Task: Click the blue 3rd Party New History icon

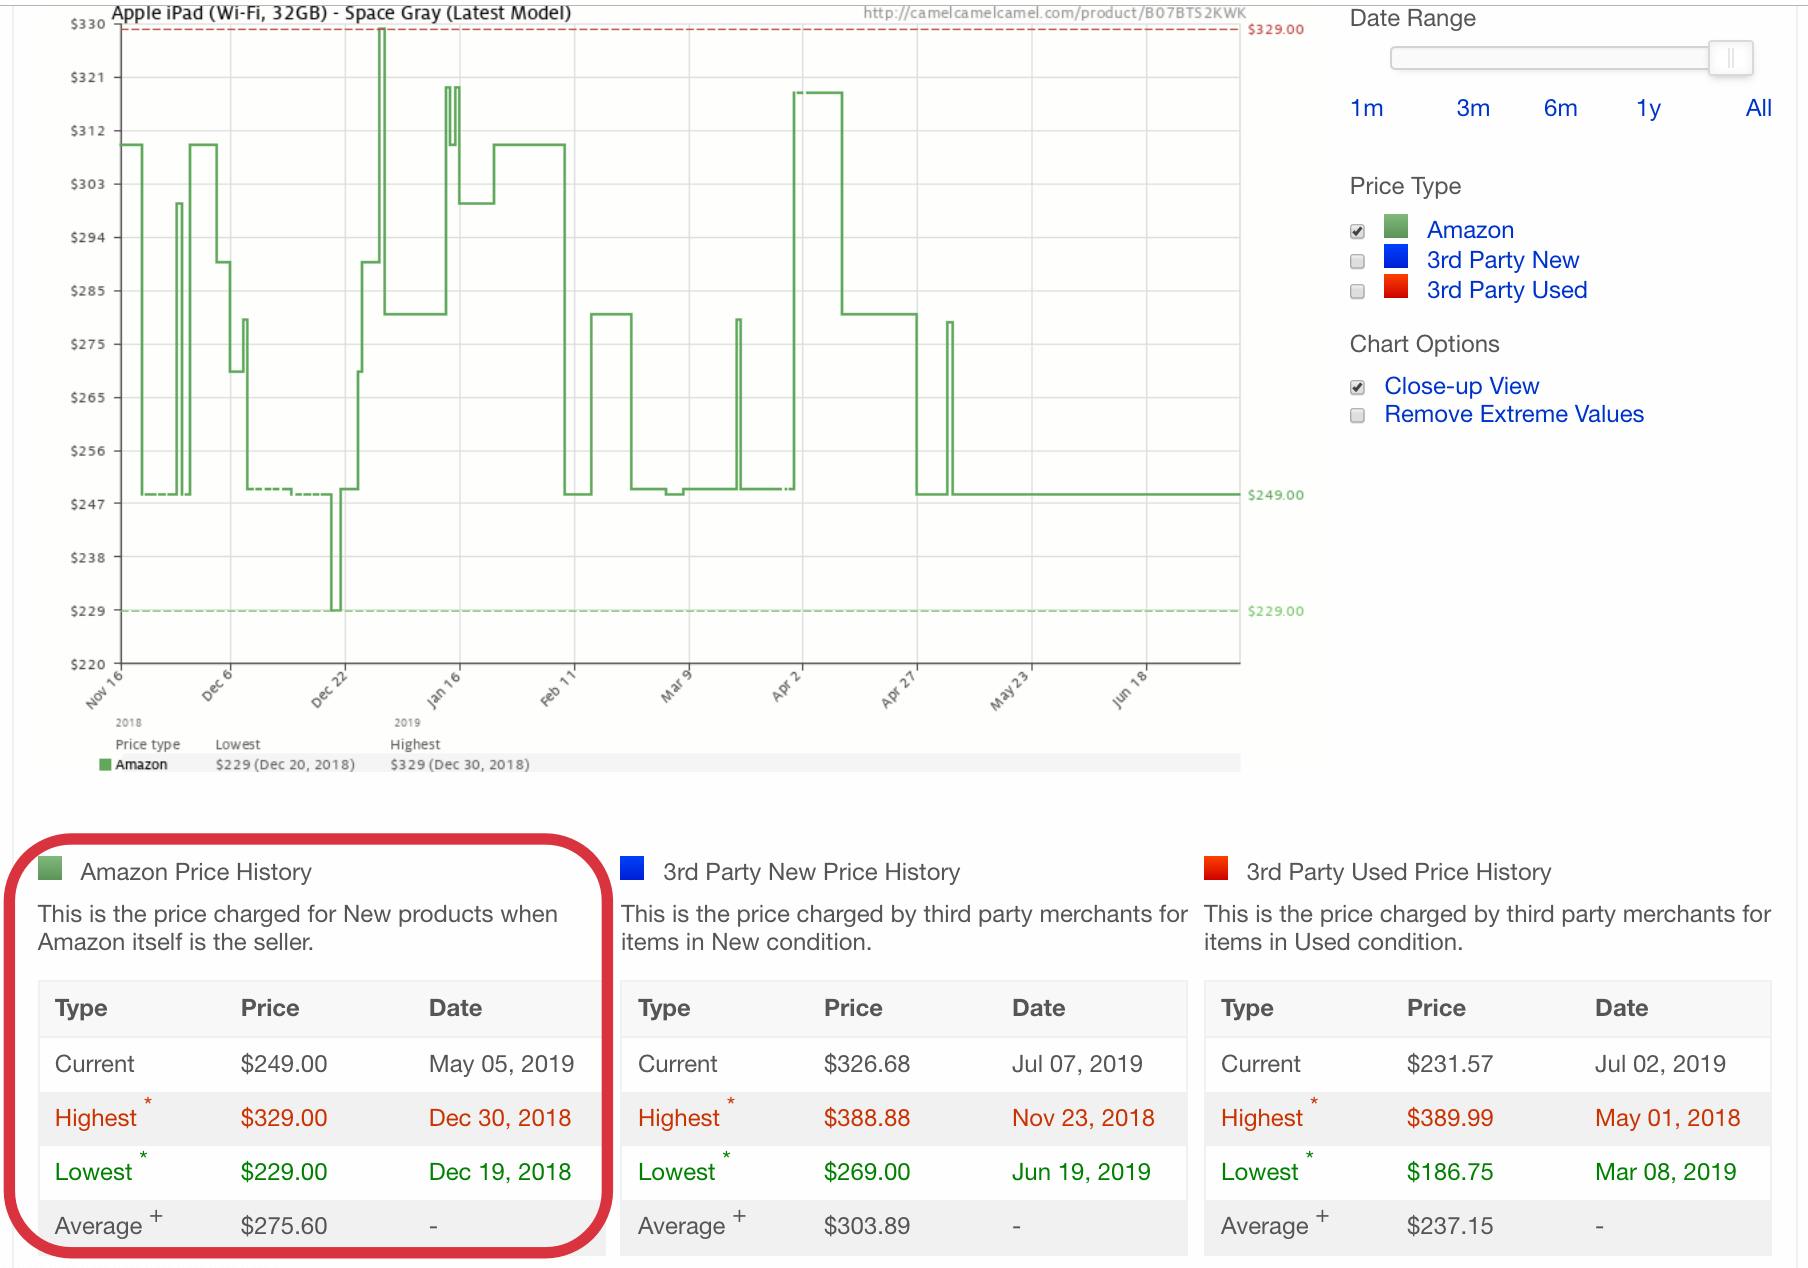Action: point(632,868)
